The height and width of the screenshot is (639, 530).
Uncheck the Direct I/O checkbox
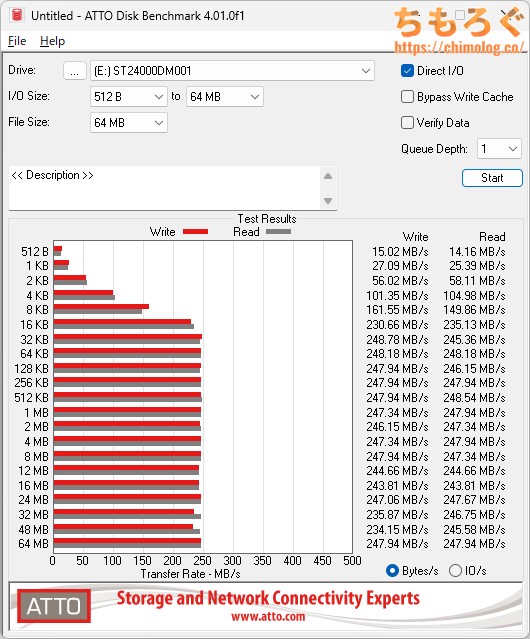pos(407,71)
